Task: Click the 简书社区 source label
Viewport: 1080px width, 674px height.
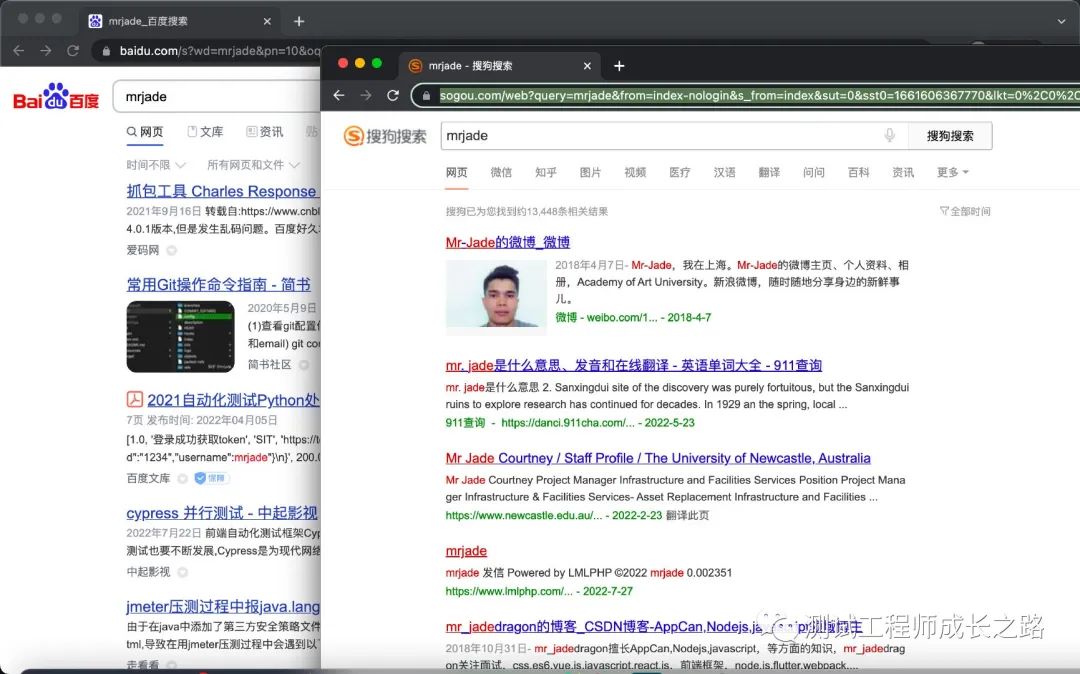Action: 269,364
